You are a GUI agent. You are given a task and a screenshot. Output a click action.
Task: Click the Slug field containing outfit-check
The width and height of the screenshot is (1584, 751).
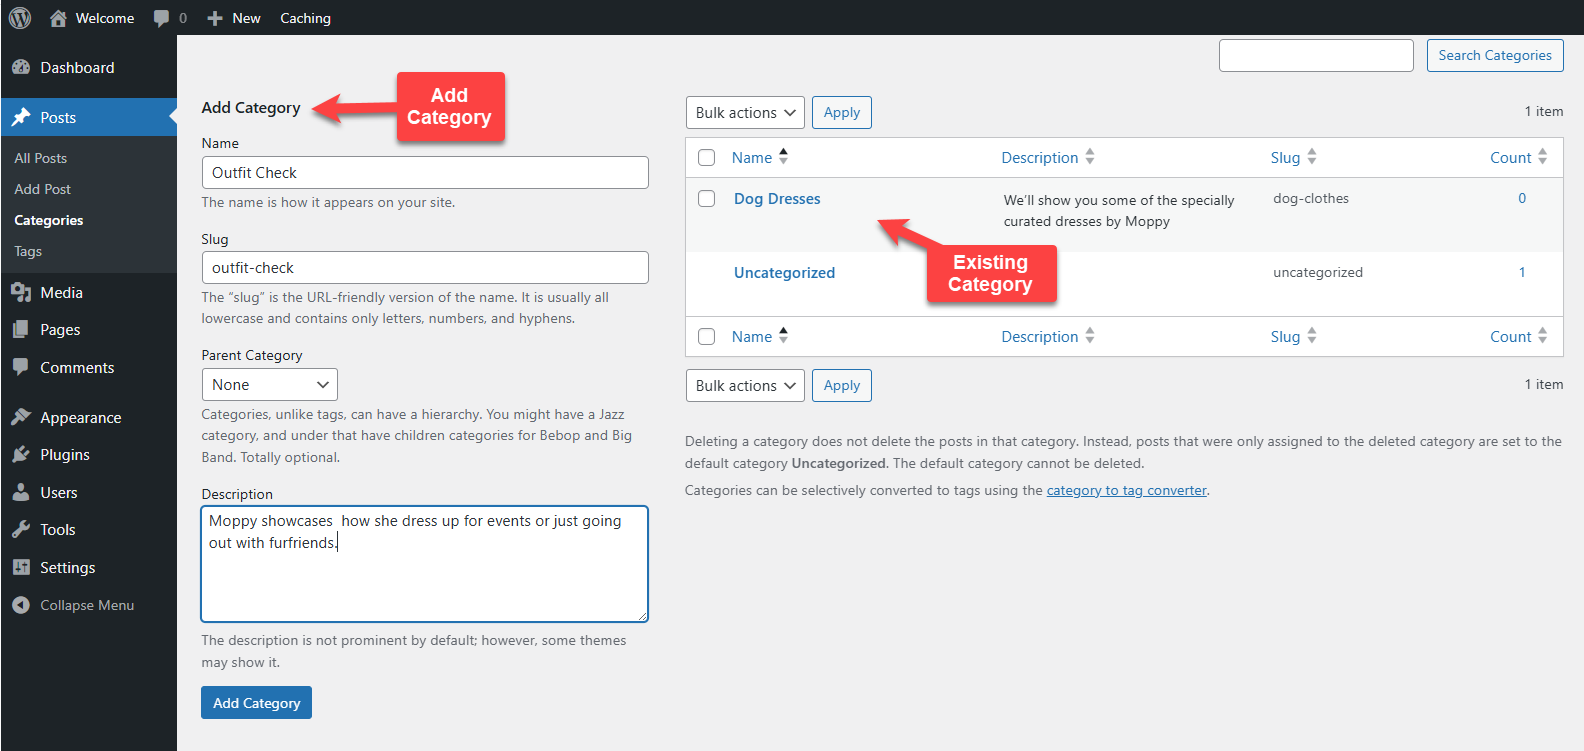pyautogui.click(x=424, y=268)
